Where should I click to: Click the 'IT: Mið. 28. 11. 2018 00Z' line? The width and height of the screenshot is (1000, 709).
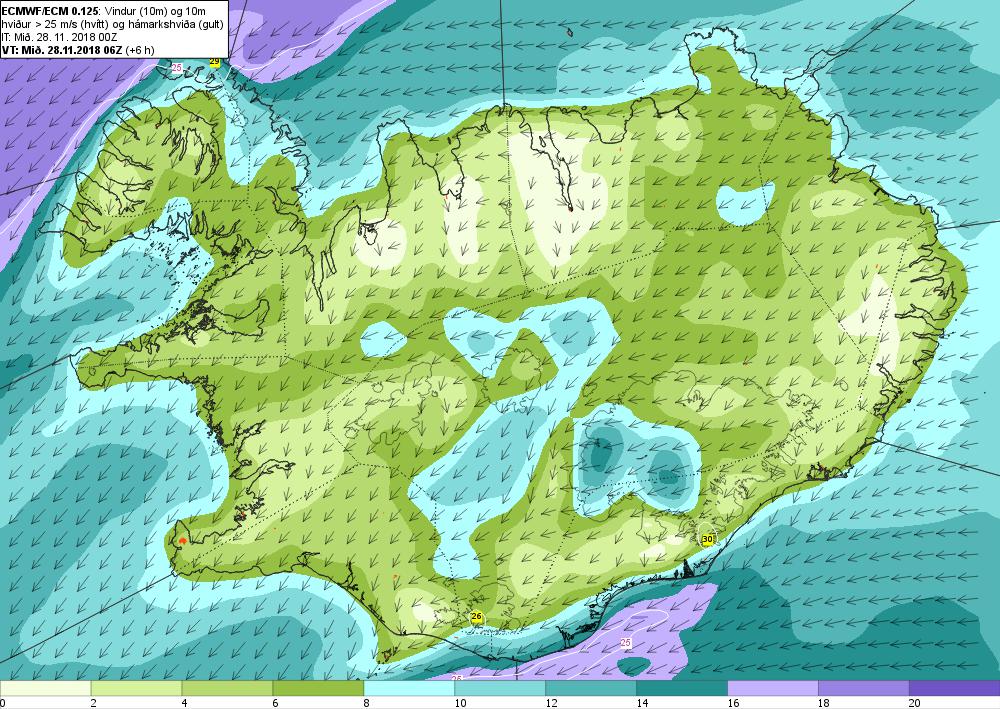pos(59,36)
